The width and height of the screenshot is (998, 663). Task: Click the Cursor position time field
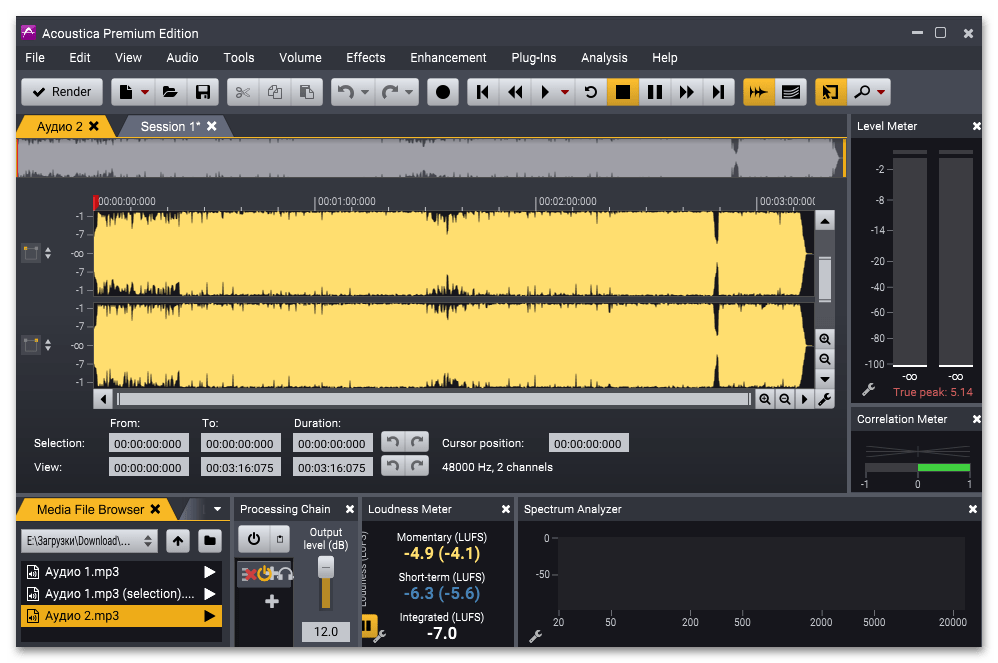tap(589, 443)
